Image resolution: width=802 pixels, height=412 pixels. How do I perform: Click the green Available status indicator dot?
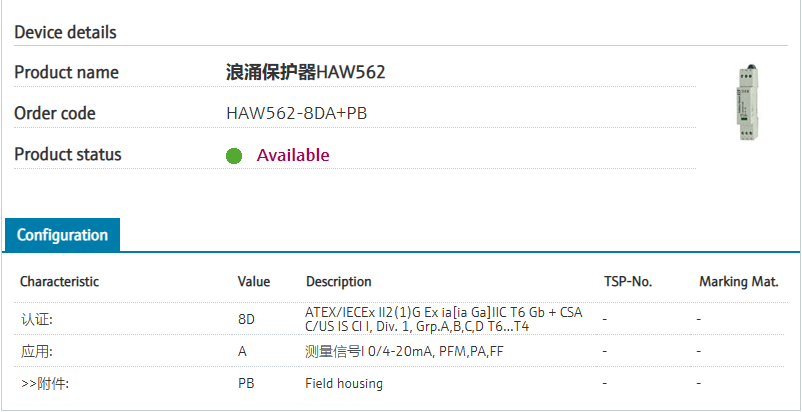coord(234,156)
